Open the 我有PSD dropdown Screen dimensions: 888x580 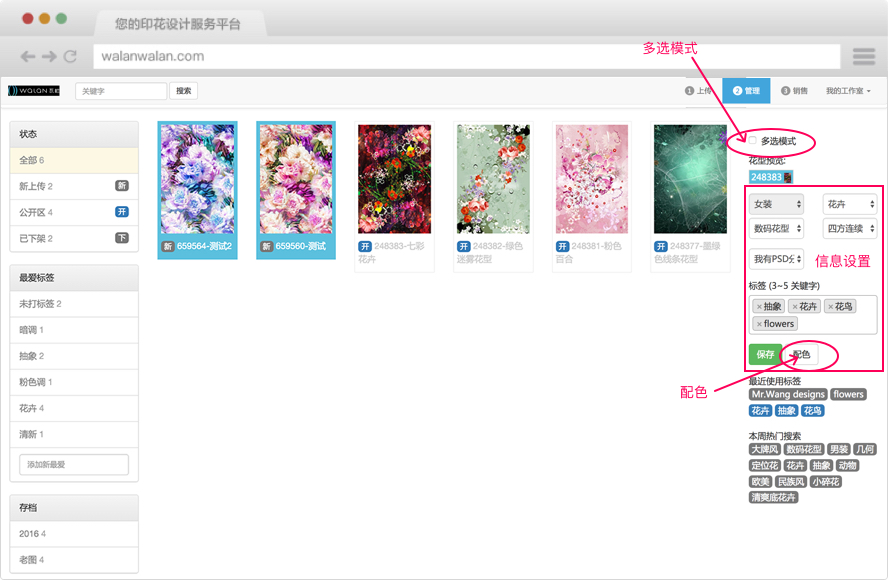pyautogui.click(x=776, y=260)
